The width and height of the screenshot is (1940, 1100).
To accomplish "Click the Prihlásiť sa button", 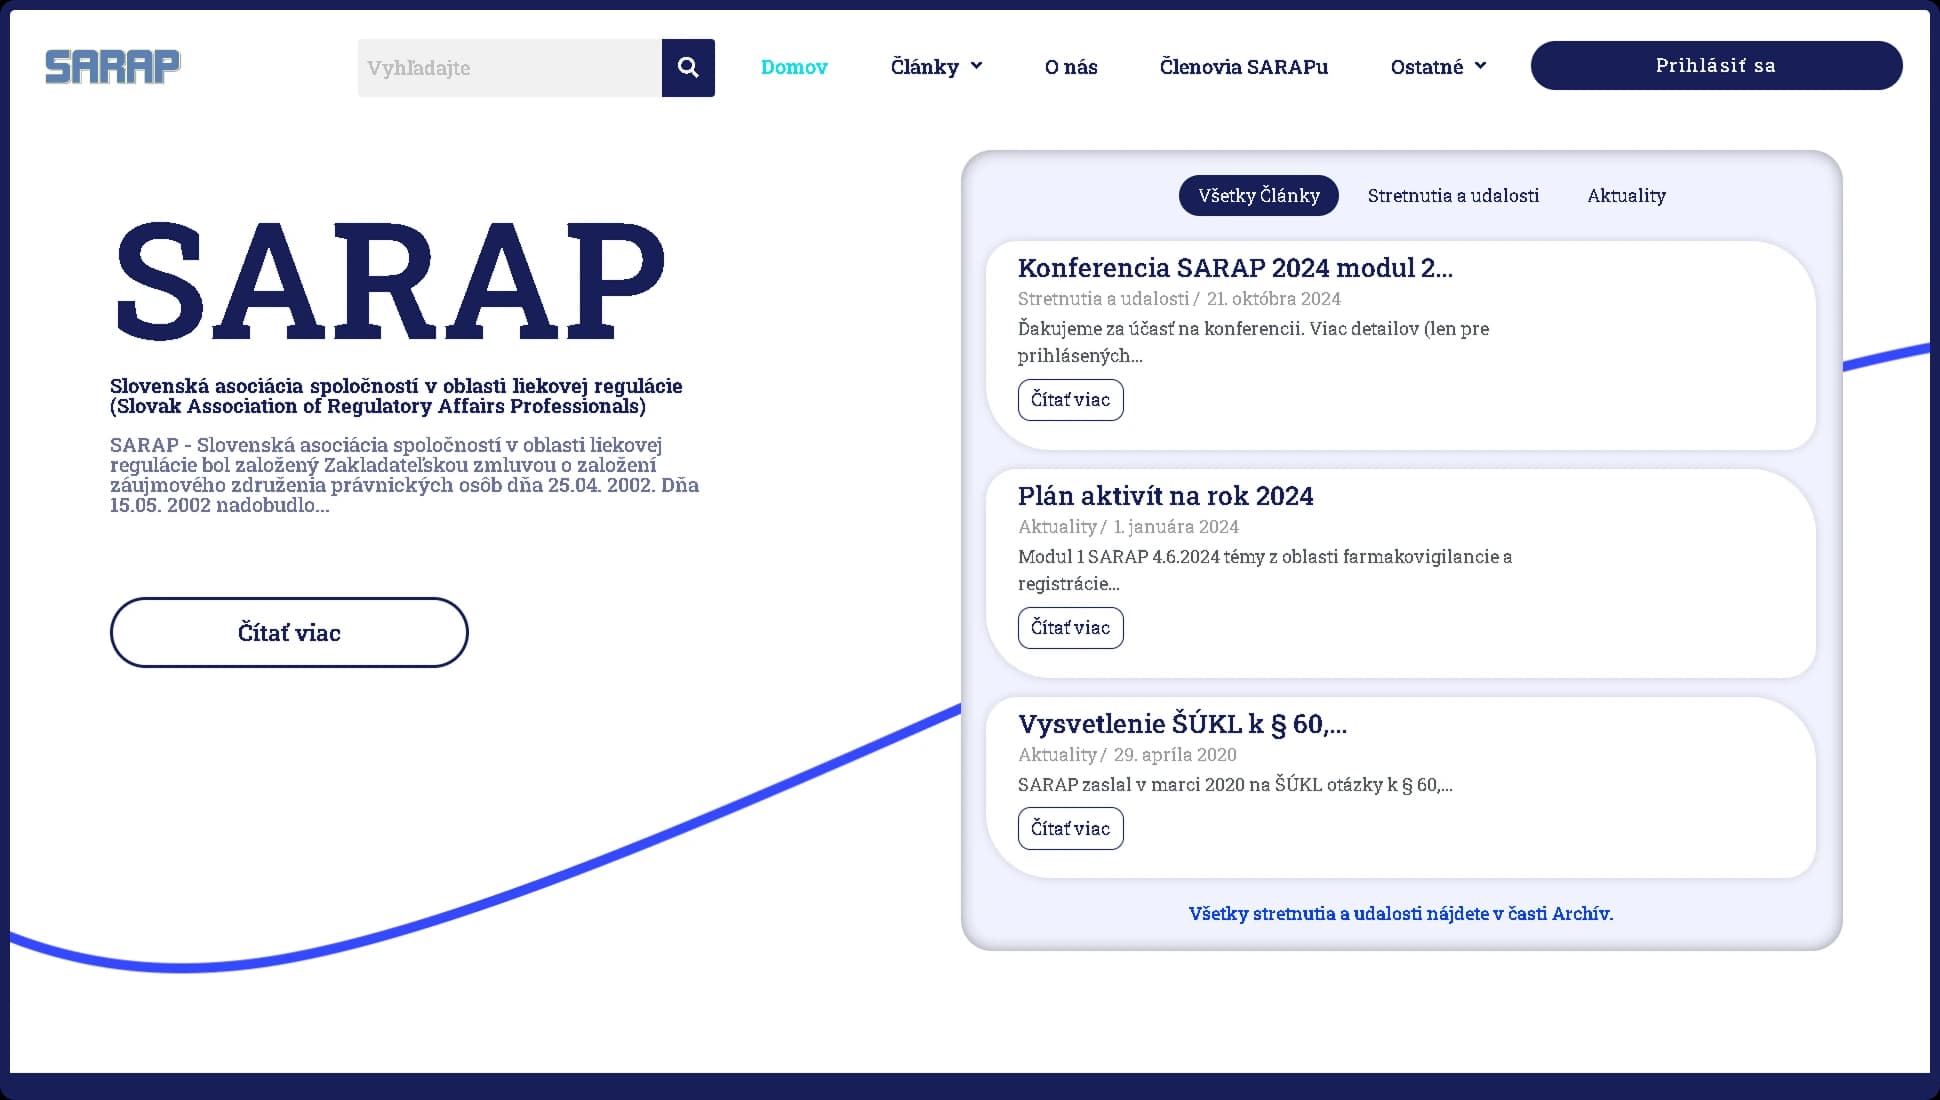I will 1716,65.
